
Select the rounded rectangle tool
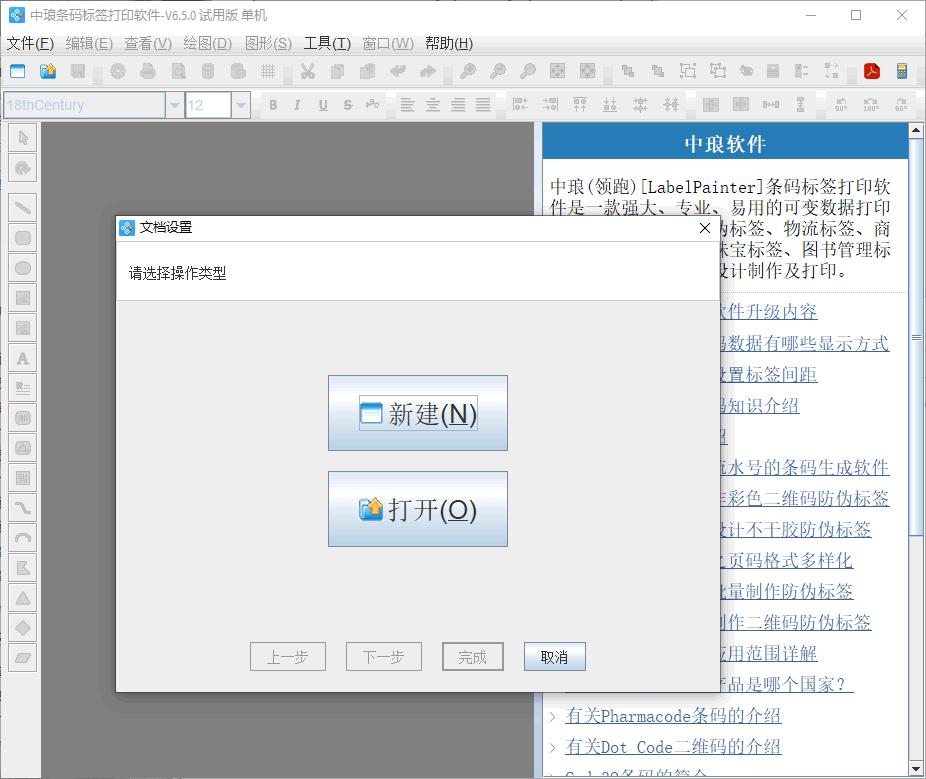click(23, 238)
